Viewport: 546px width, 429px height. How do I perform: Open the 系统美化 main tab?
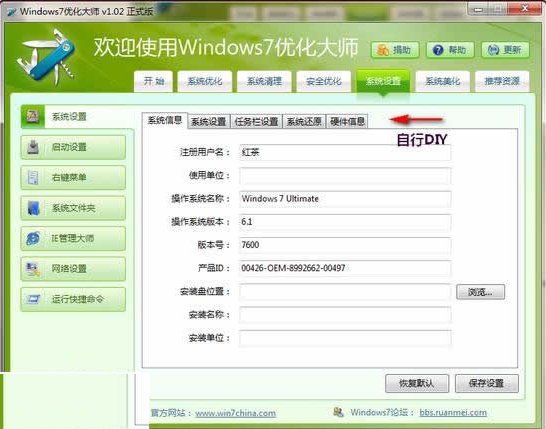[x=443, y=81]
